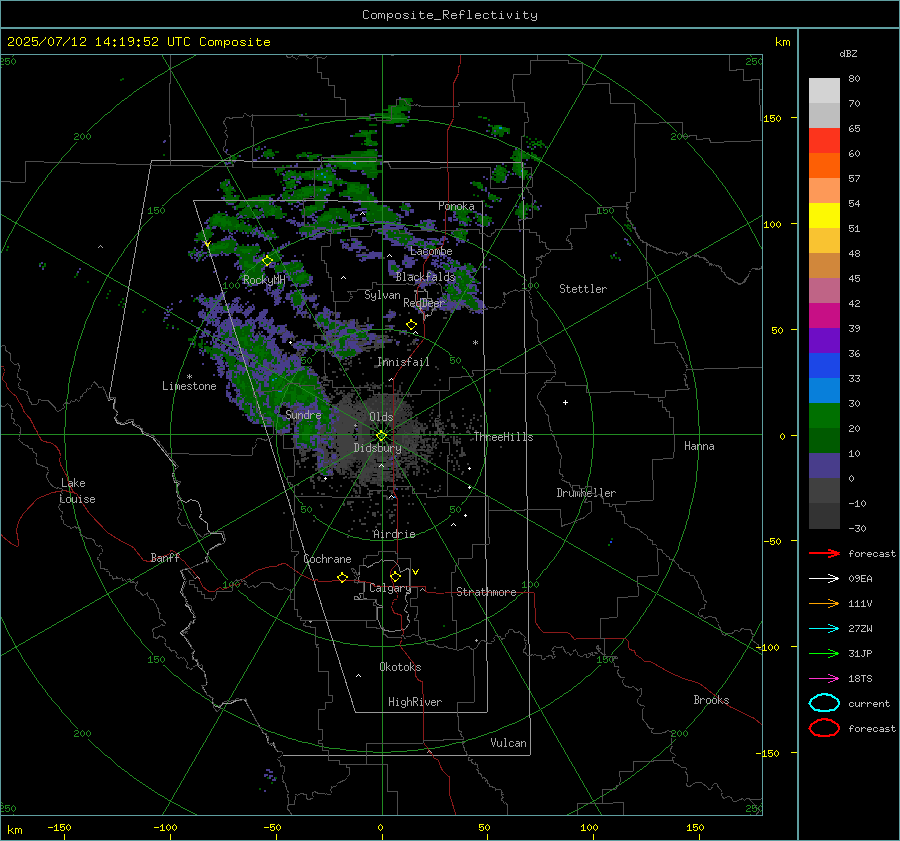The image size is (900, 841).
Task: Click the dBZ scale heading
Action: click(848, 54)
